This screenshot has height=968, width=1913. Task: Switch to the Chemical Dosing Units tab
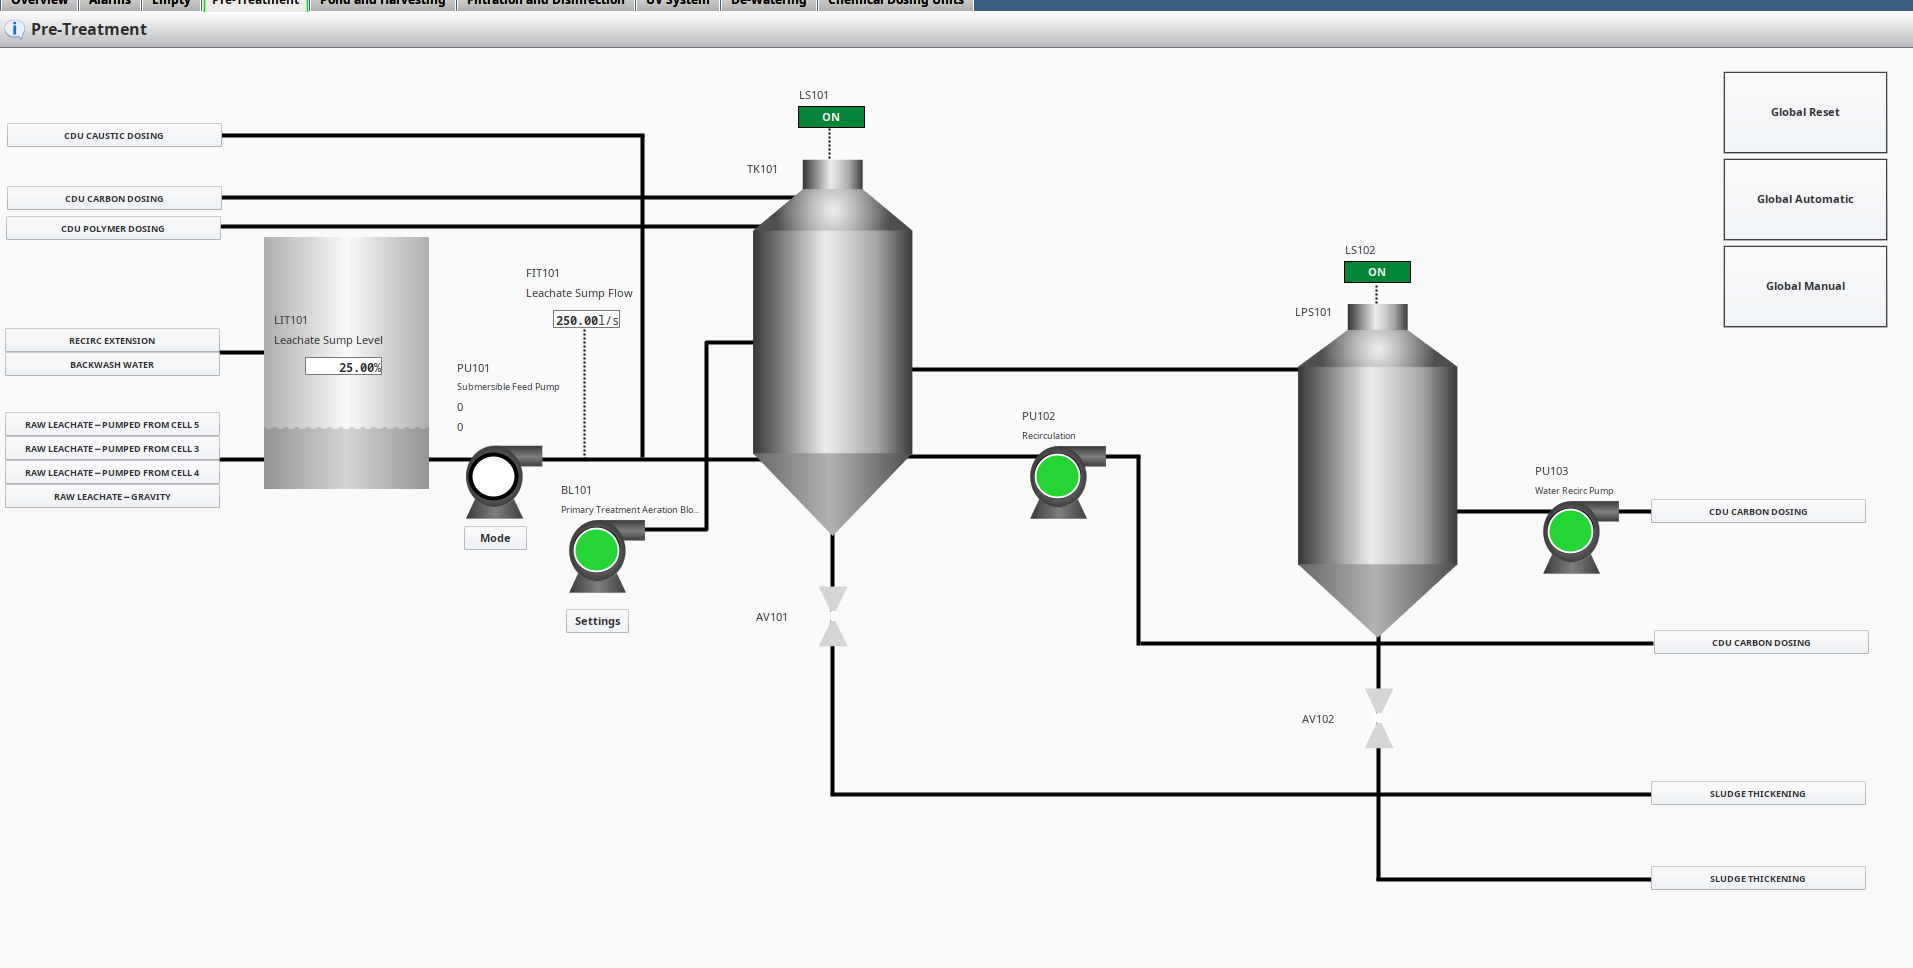896,3
